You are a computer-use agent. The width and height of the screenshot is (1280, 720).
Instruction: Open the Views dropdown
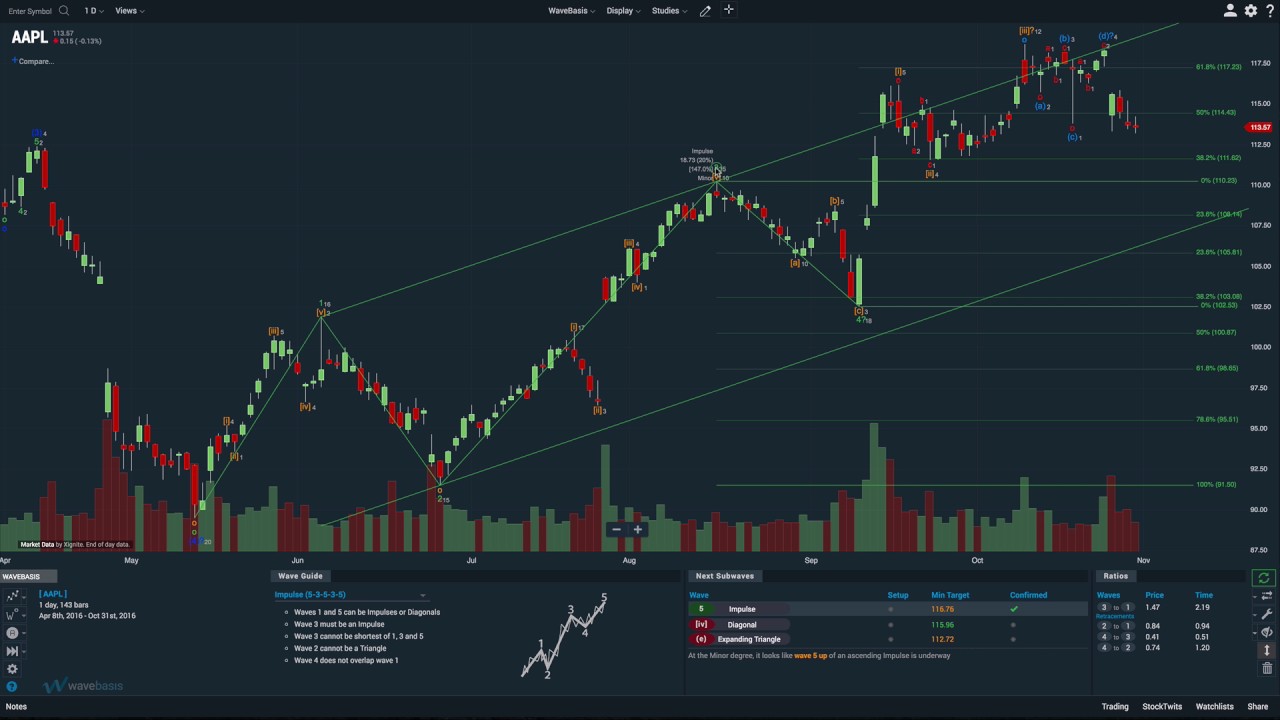[129, 11]
